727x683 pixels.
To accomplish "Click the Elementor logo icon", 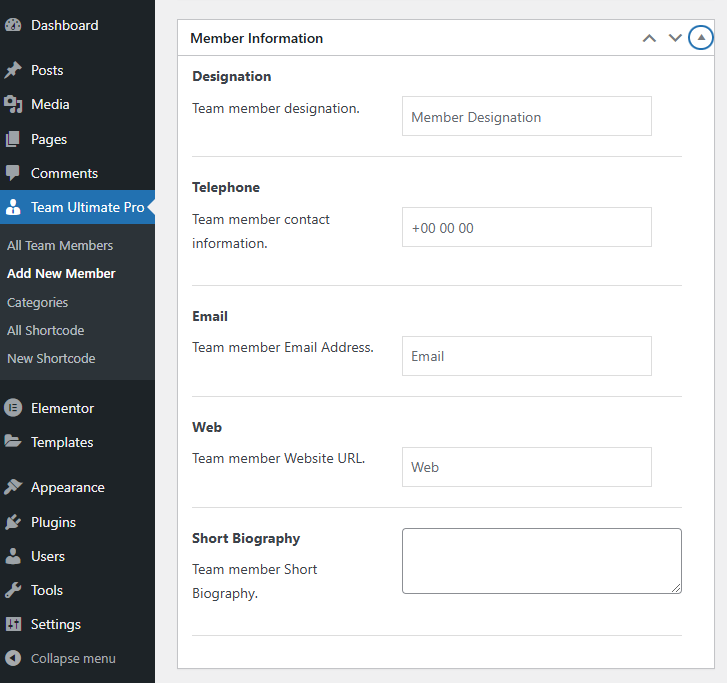I will (13, 408).
